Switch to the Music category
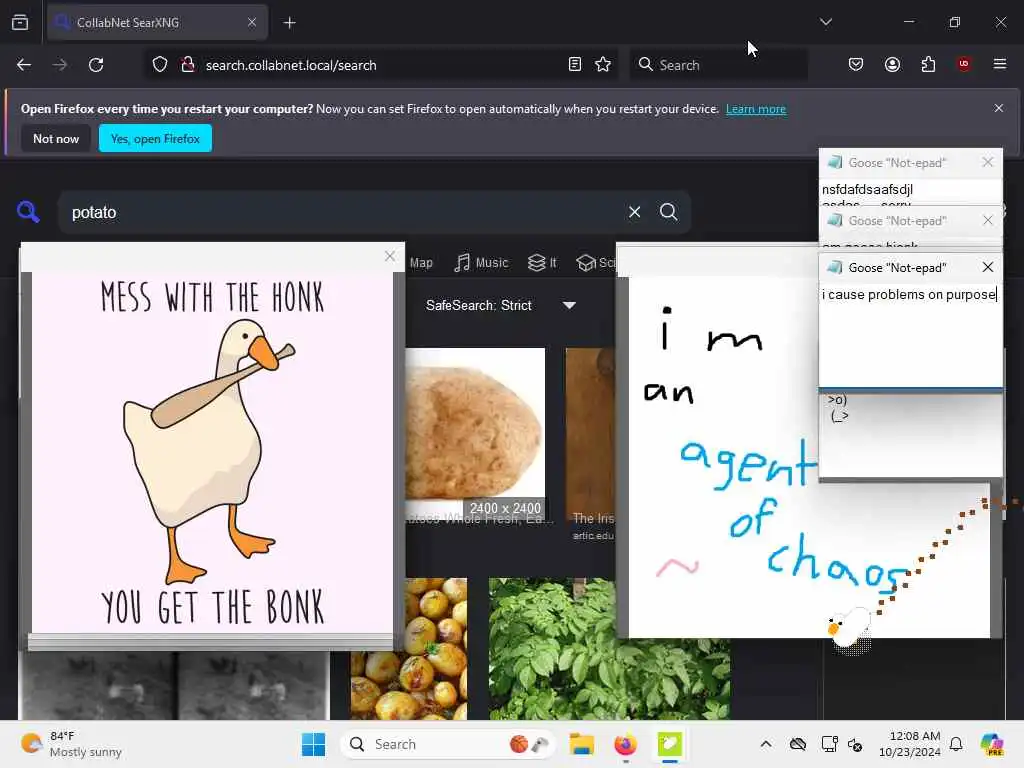This screenshot has width=1024, height=768. click(x=481, y=263)
